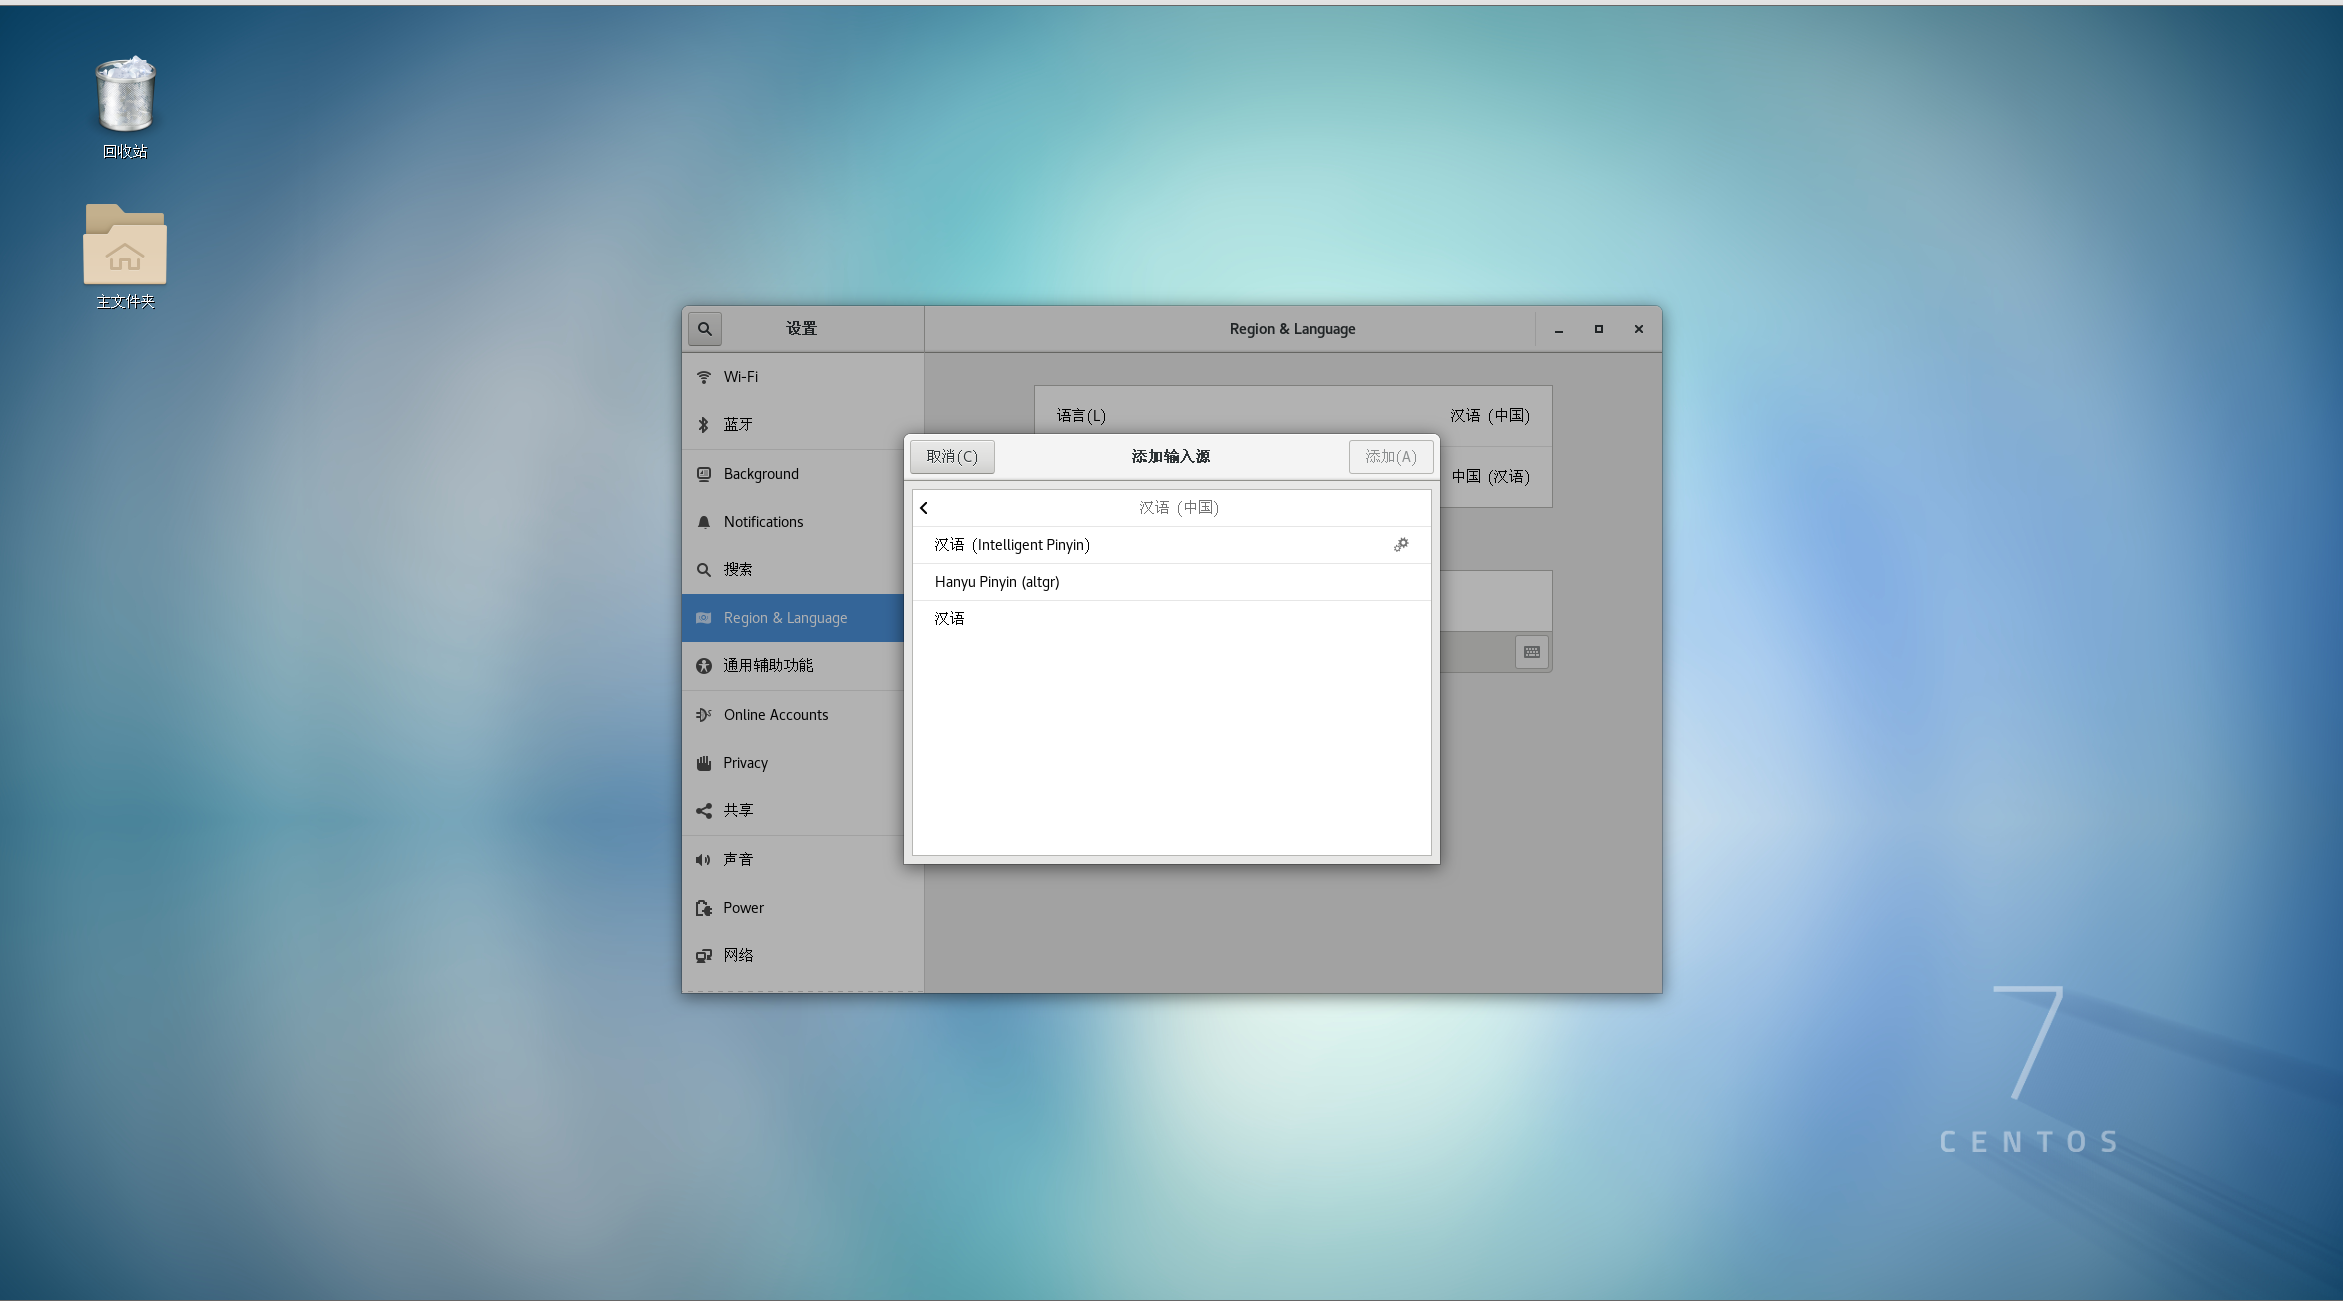The width and height of the screenshot is (2343, 1301).
Task: Open the Background sidebar entry
Action: pos(761,474)
